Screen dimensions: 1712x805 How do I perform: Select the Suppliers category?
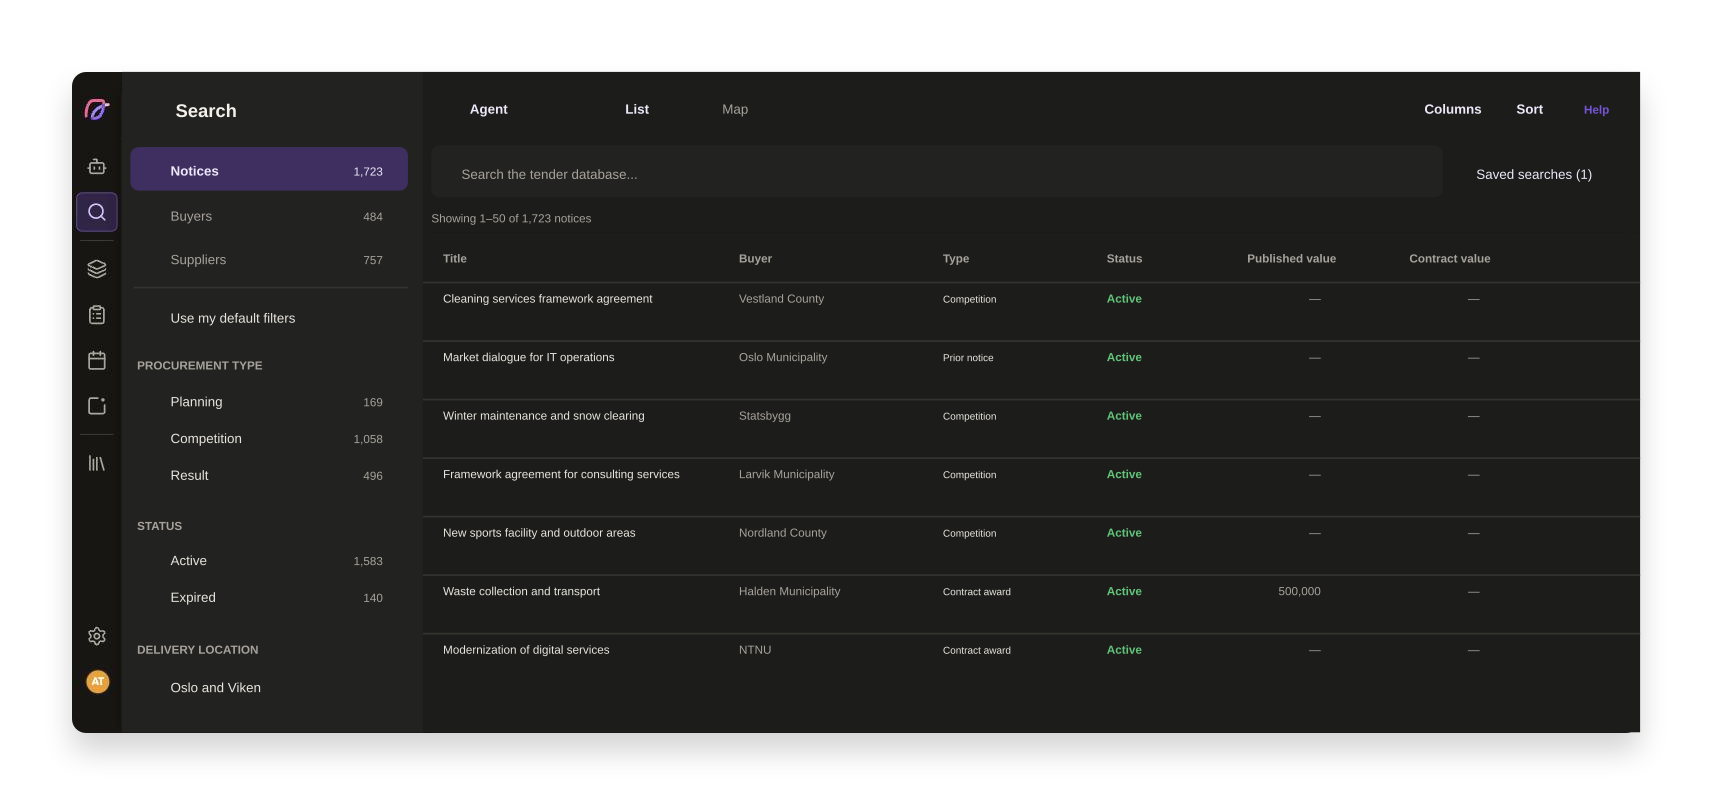(x=269, y=260)
